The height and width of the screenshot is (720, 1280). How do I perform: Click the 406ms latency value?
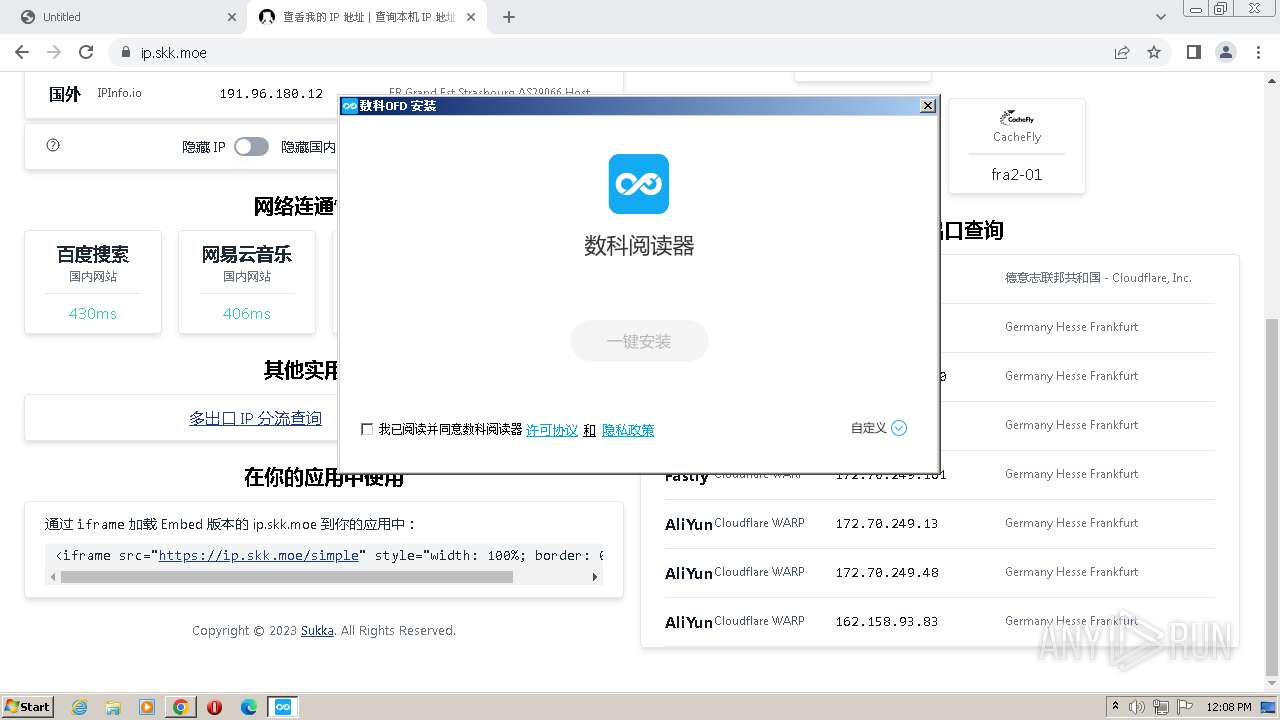click(247, 313)
